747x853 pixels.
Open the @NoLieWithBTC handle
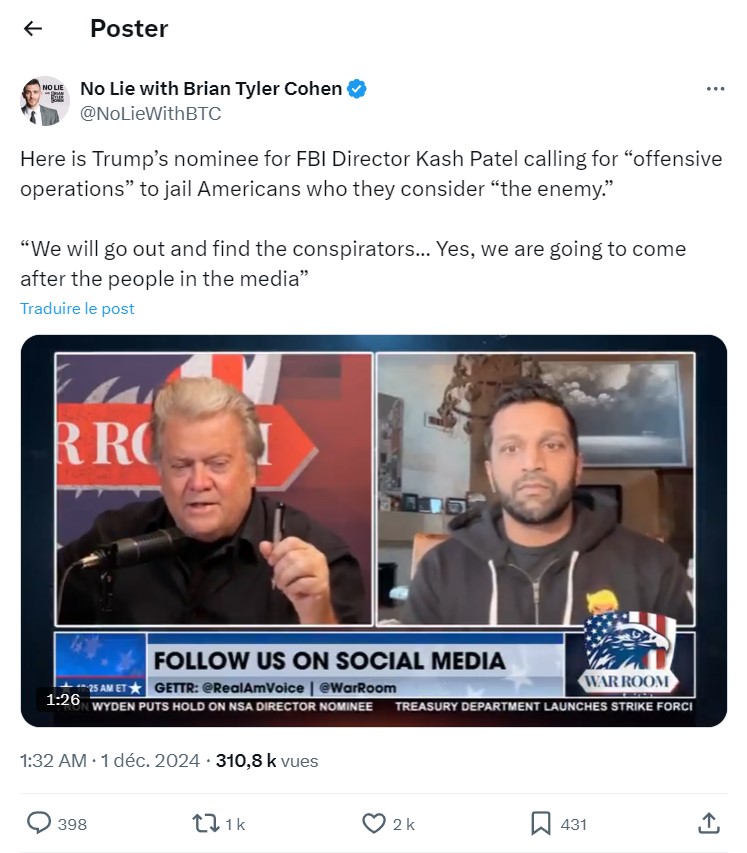point(151,113)
